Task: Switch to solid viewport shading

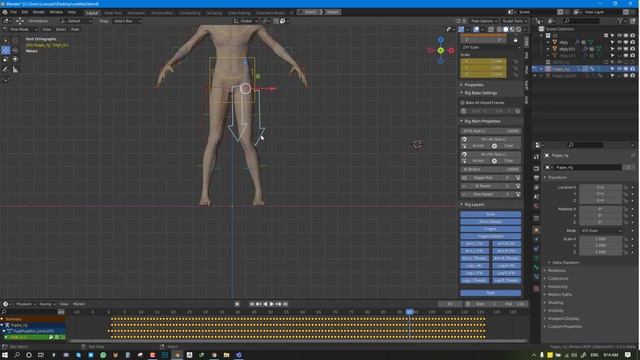Action: pos(505,29)
